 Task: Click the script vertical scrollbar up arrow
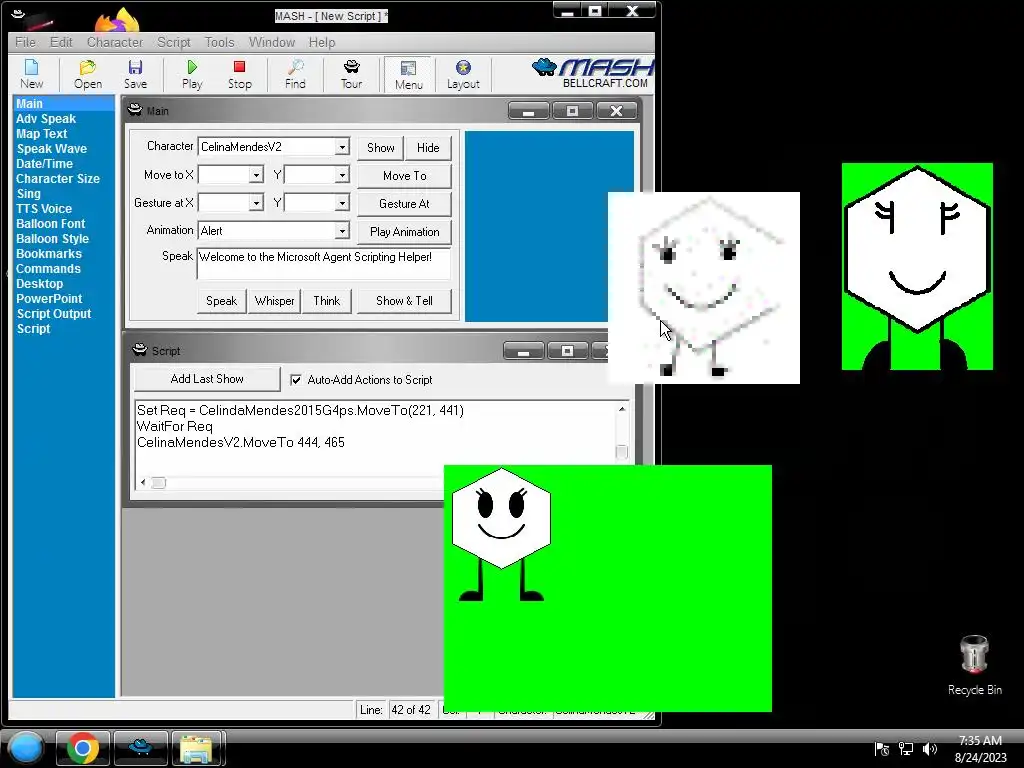point(622,409)
